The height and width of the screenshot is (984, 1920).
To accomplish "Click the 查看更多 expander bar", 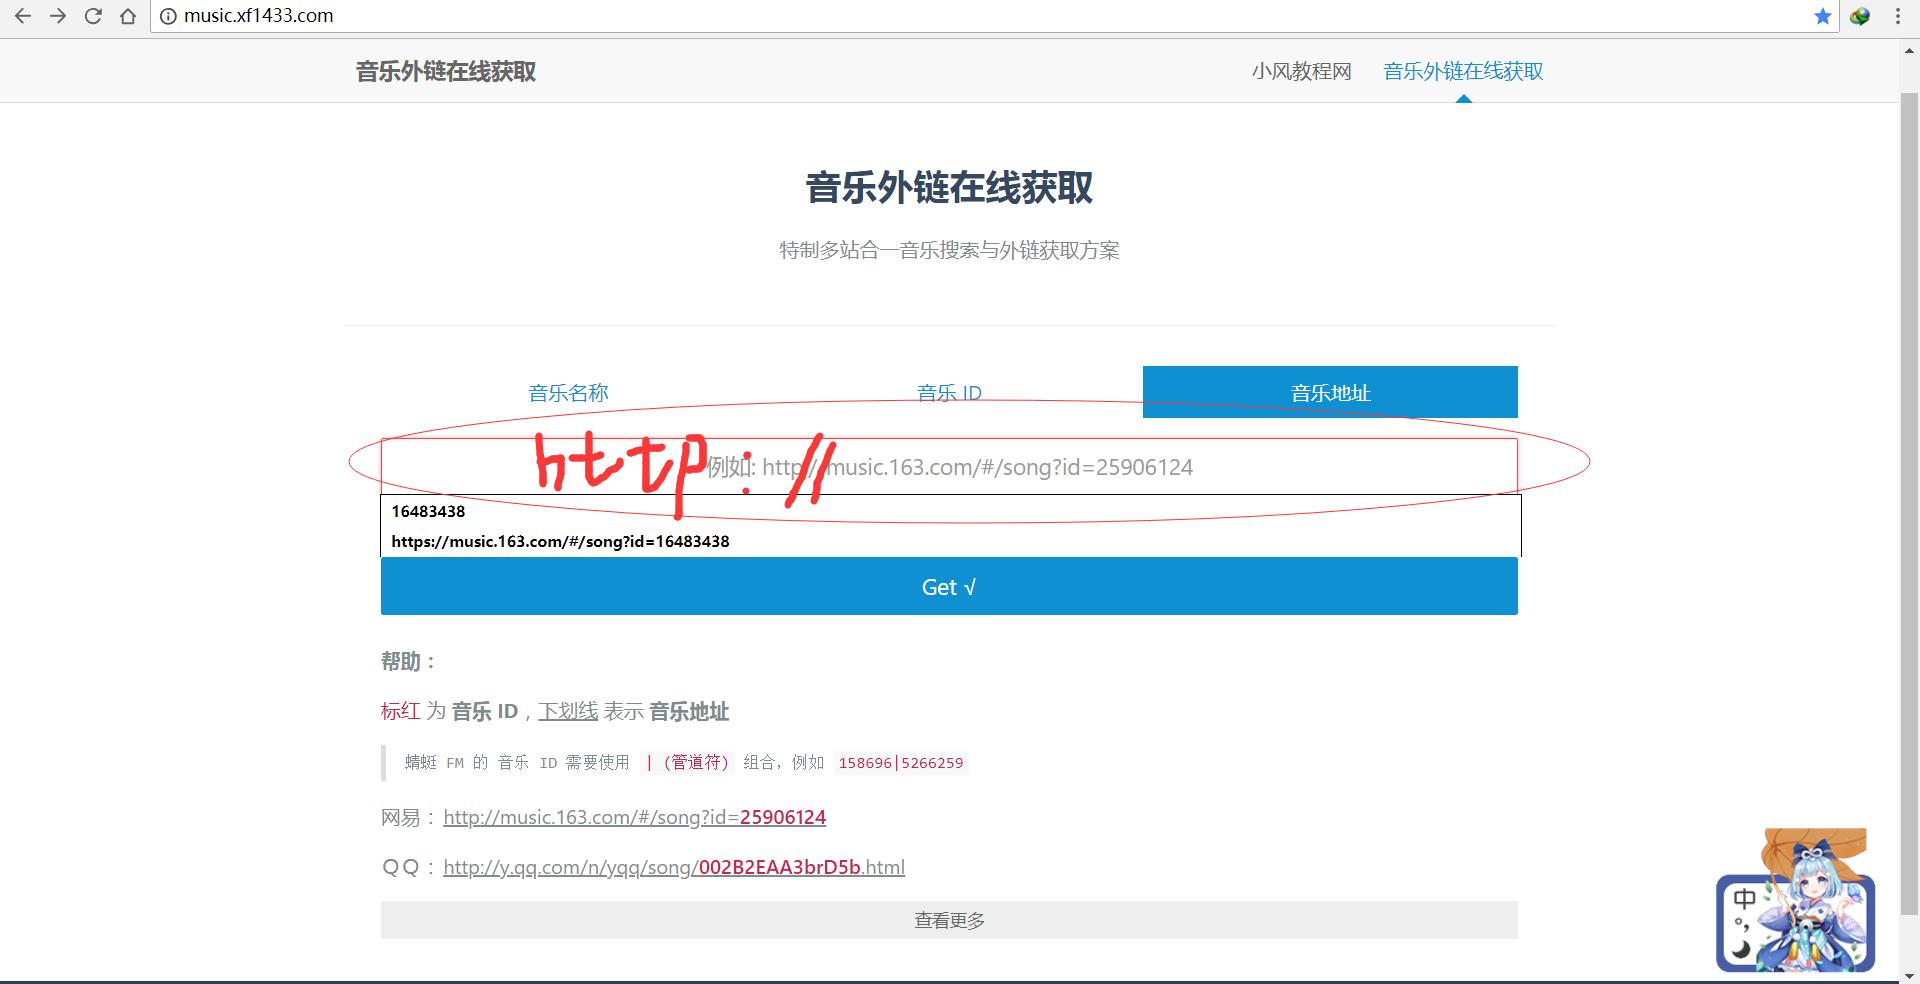I will [948, 919].
